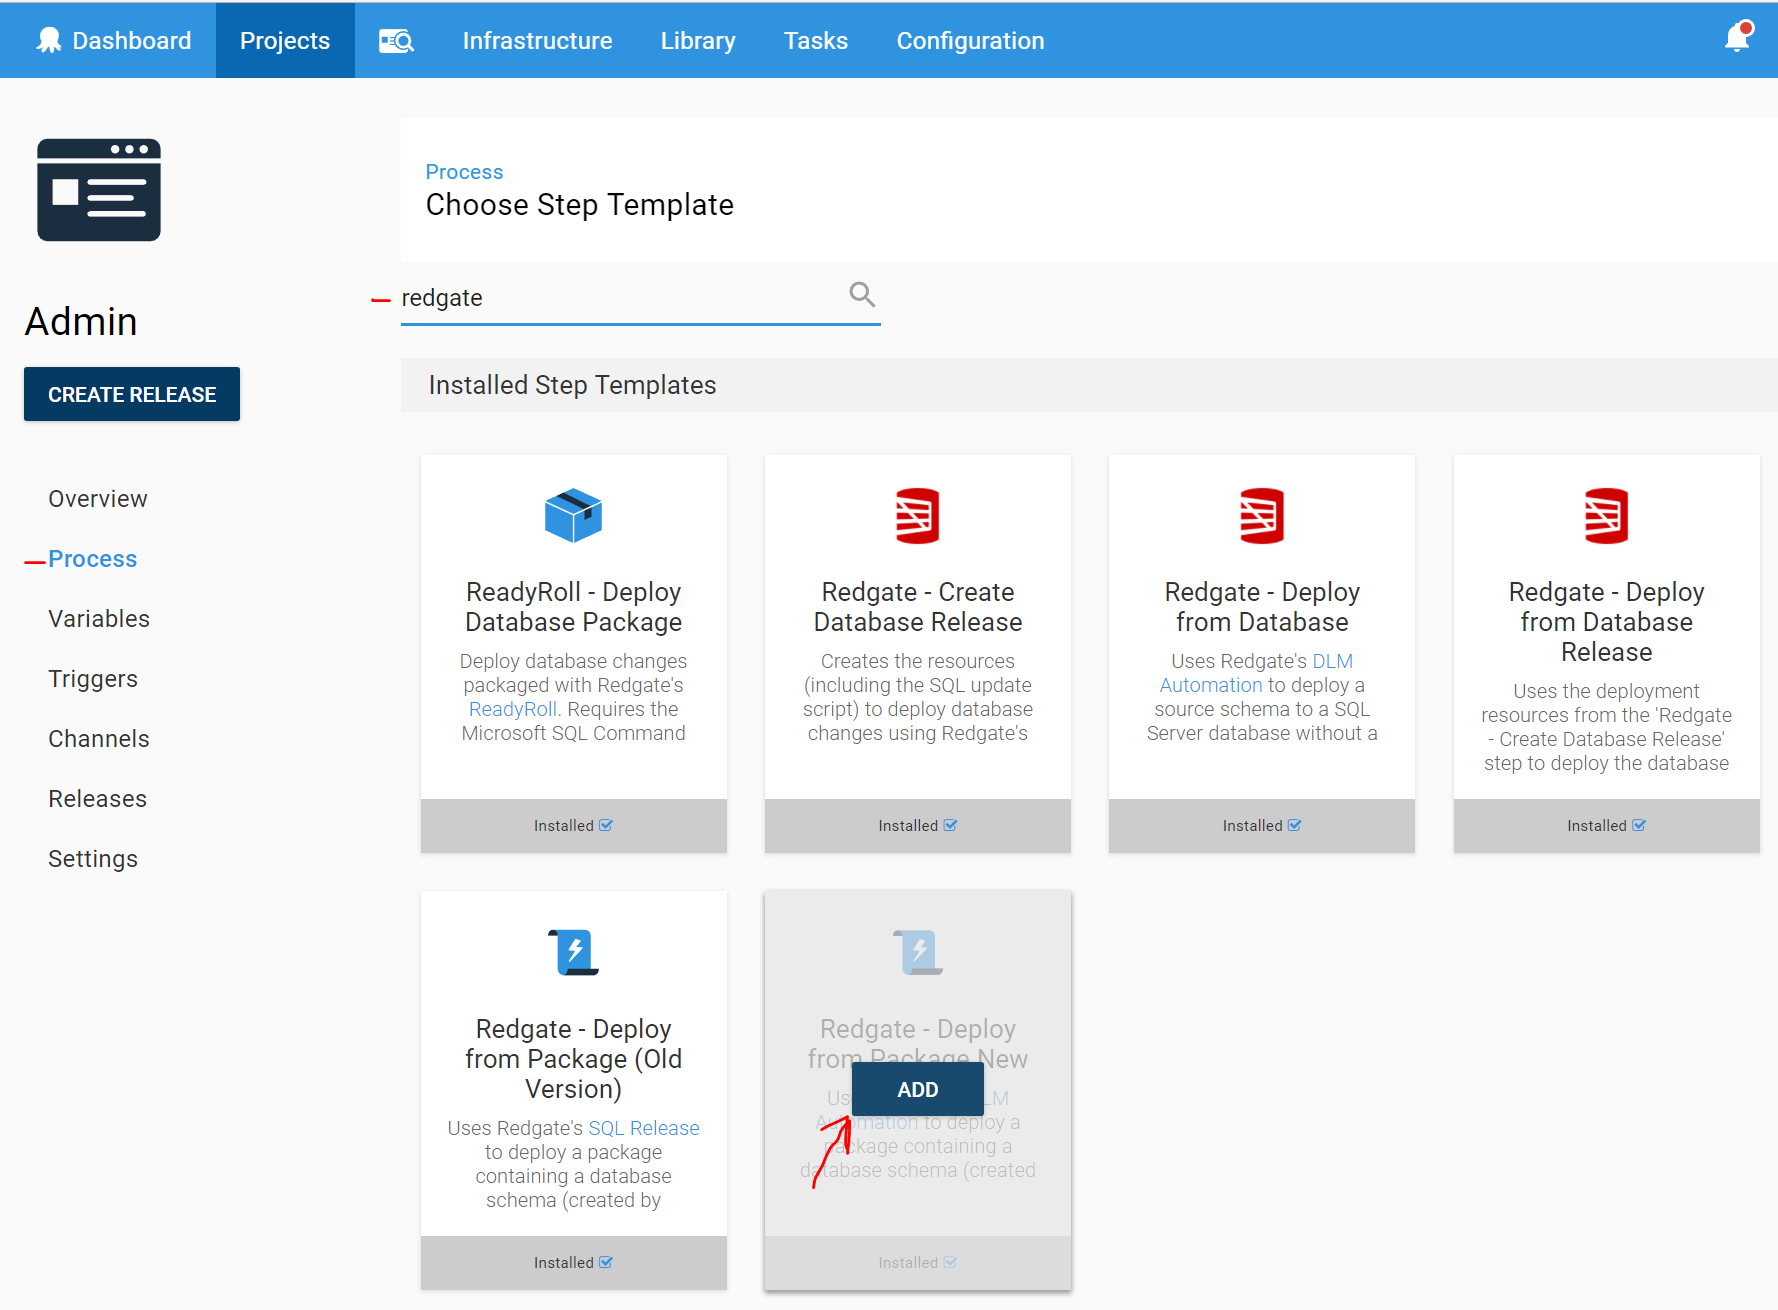The height and width of the screenshot is (1310, 1778).
Task: Click Redgate Create Database Release red icon
Action: click(x=918, y=516)
